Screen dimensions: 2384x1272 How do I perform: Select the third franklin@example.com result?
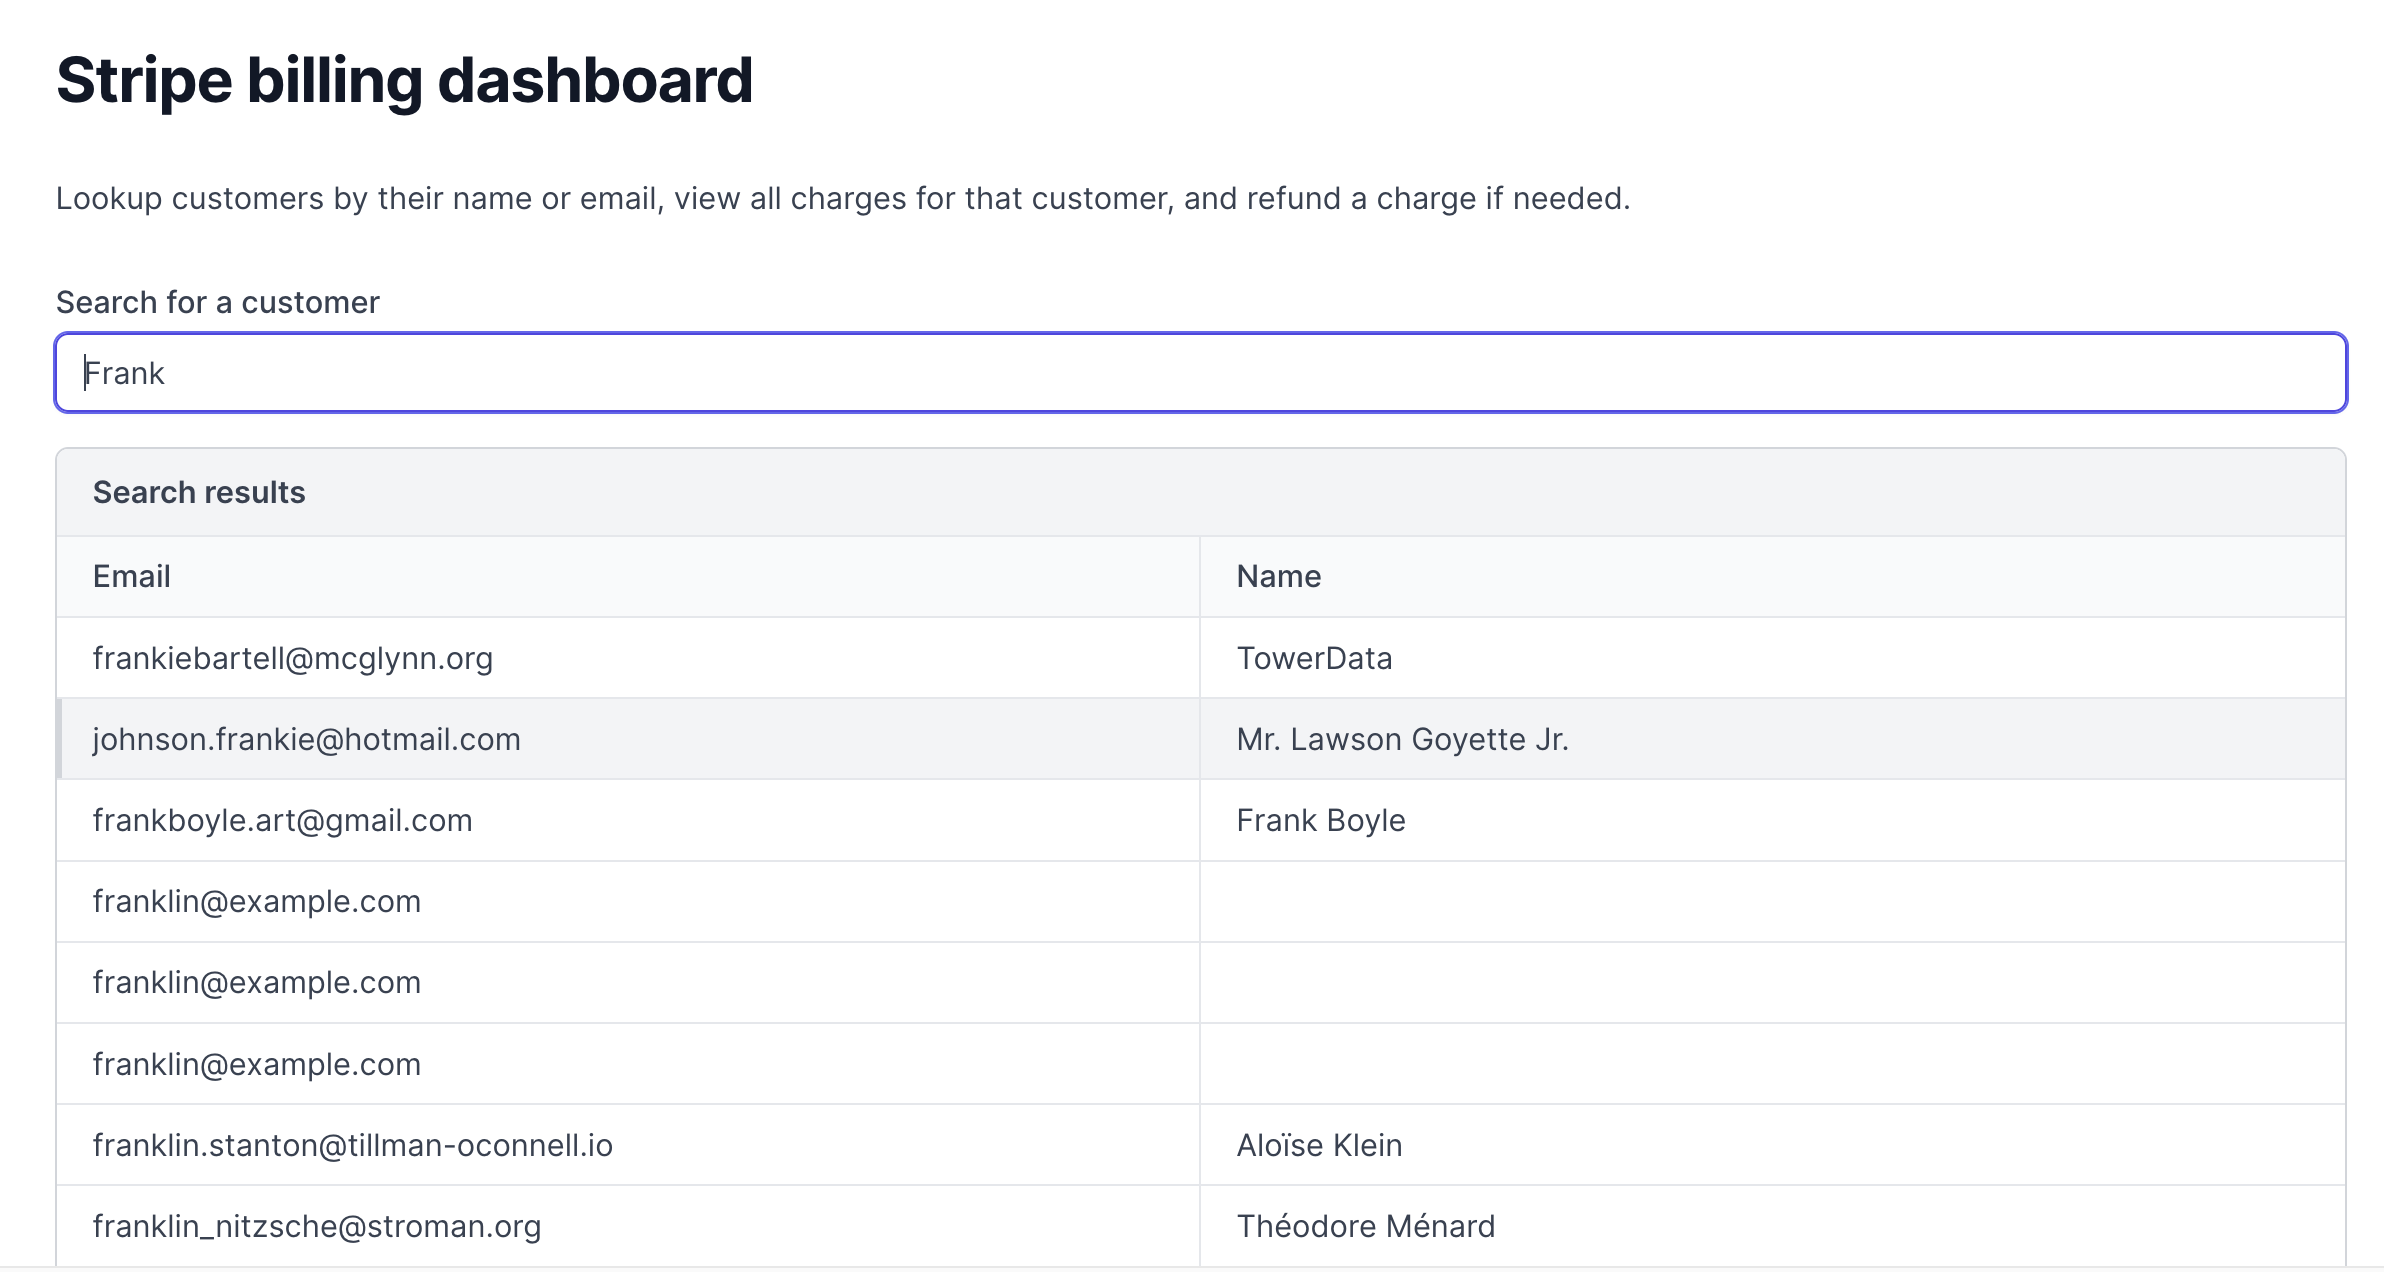(1200, 1064)
